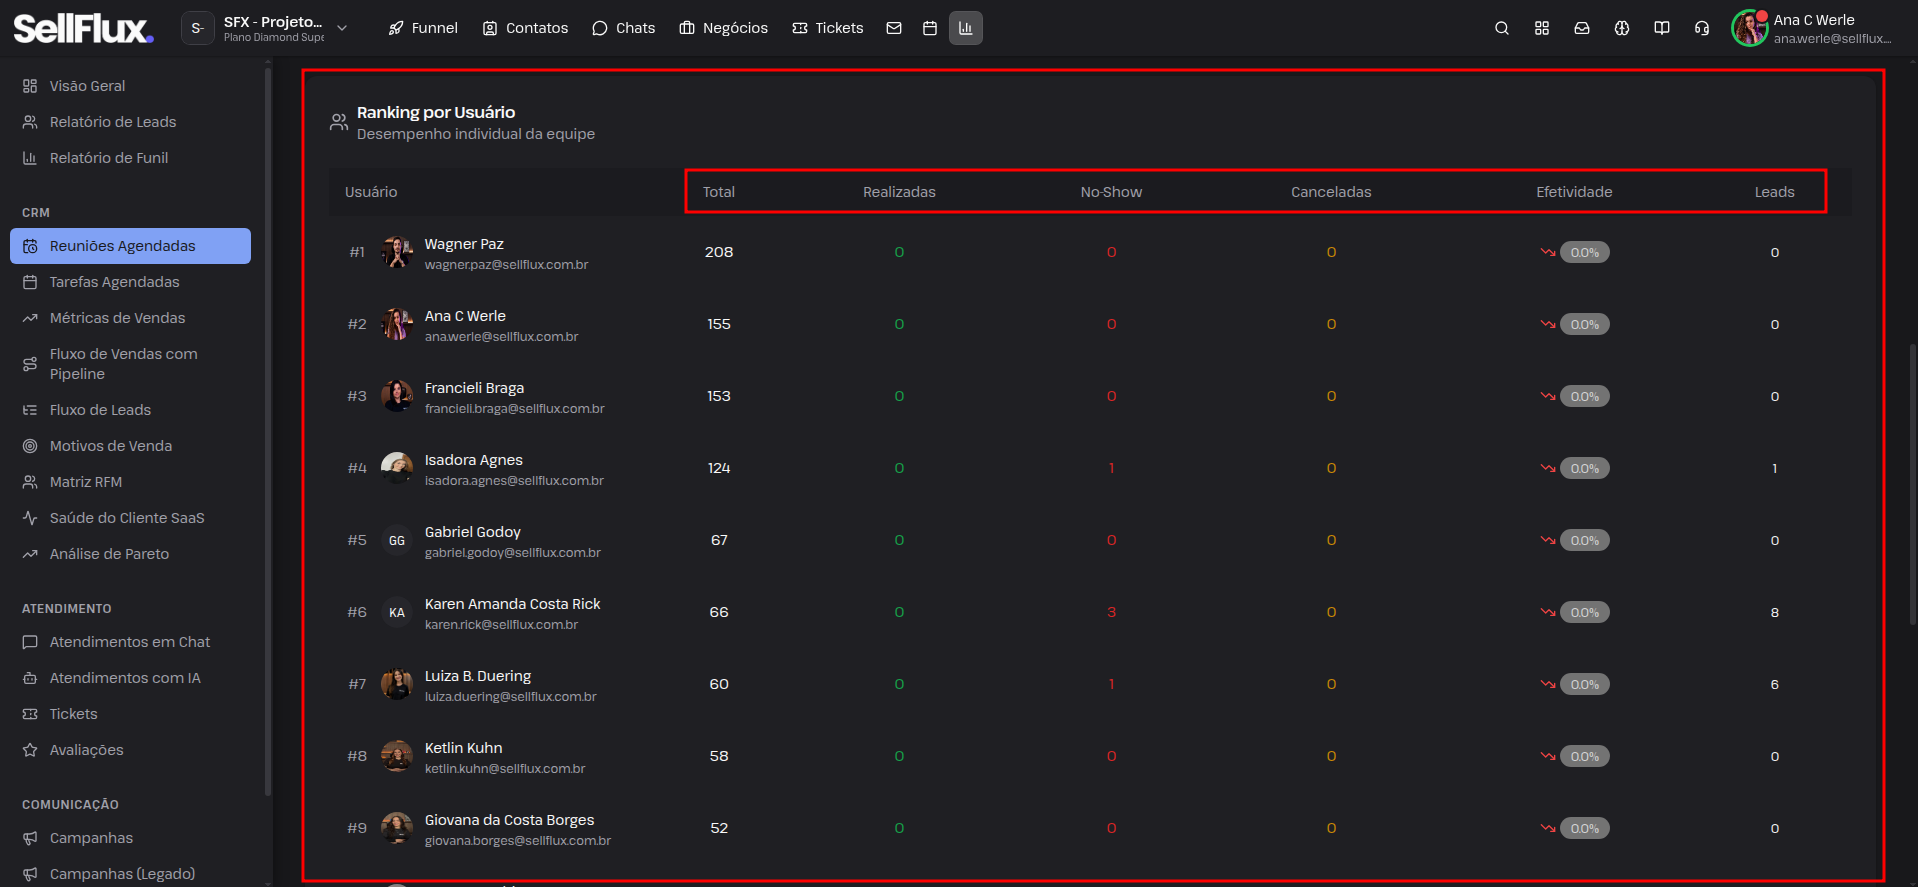This screenshot has height=887, width=1918.
Task: Open Tarefas Agendadas
Action: tap(130, 282)
